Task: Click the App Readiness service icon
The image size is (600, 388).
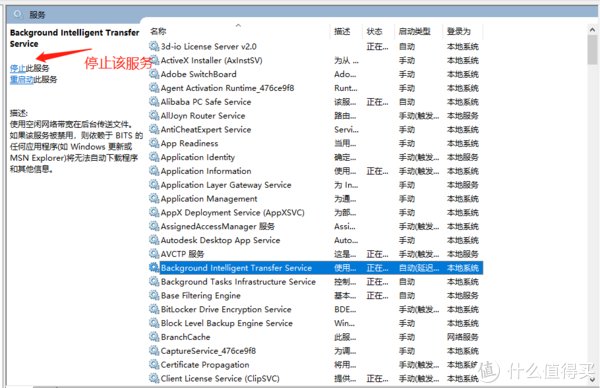Action: pos(154,143)
